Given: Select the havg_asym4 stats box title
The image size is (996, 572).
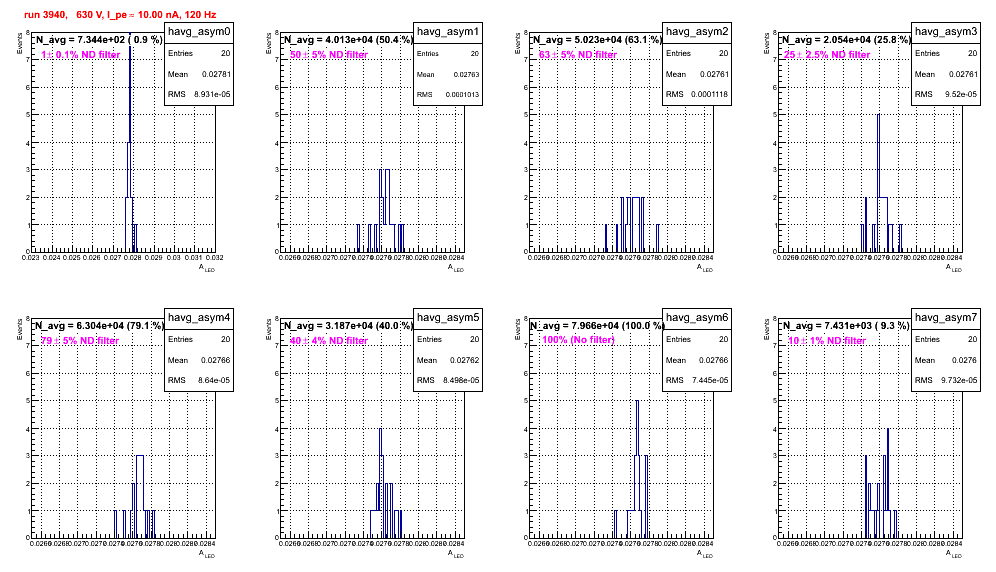Looking at the screenshot, I should click(199, 318).
